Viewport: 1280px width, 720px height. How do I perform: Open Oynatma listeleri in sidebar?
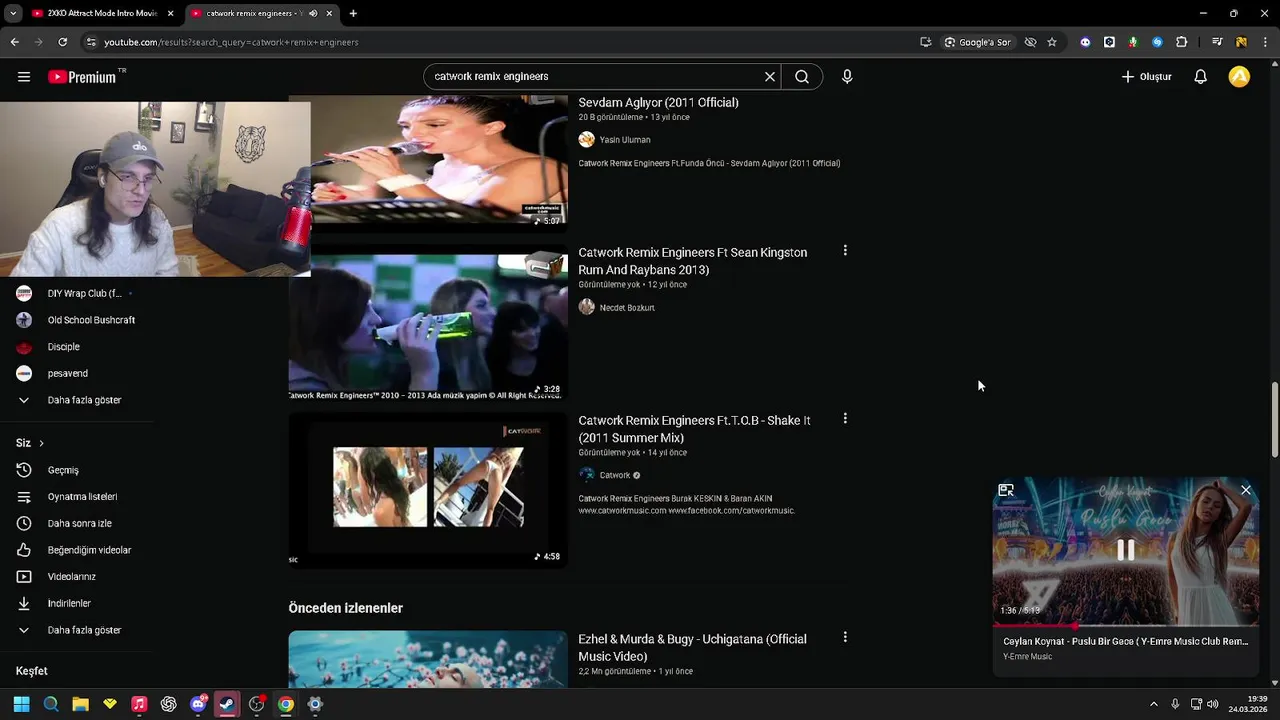[x=82, y=497]
